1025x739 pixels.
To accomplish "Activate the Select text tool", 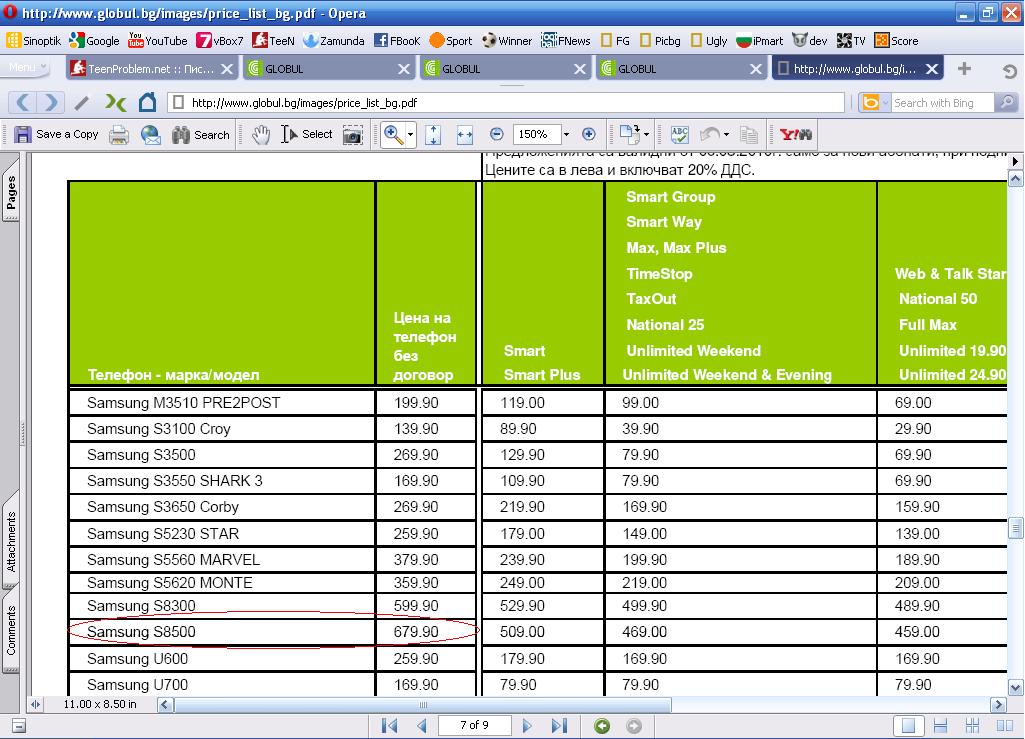I will (307, 135).
